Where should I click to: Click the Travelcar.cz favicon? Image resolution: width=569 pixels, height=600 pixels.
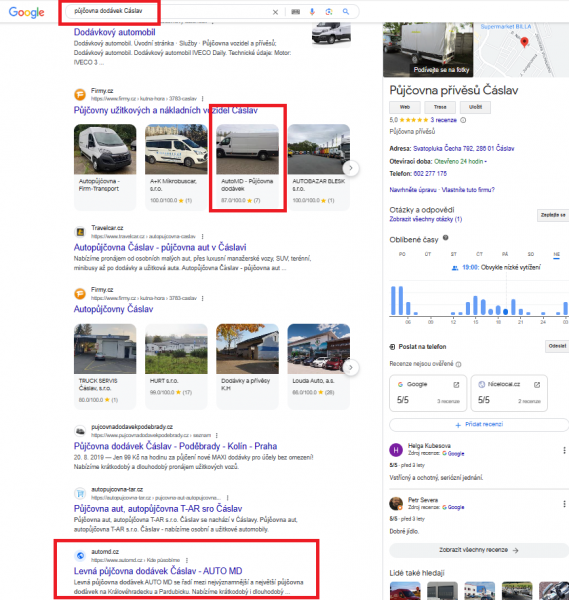80,232
